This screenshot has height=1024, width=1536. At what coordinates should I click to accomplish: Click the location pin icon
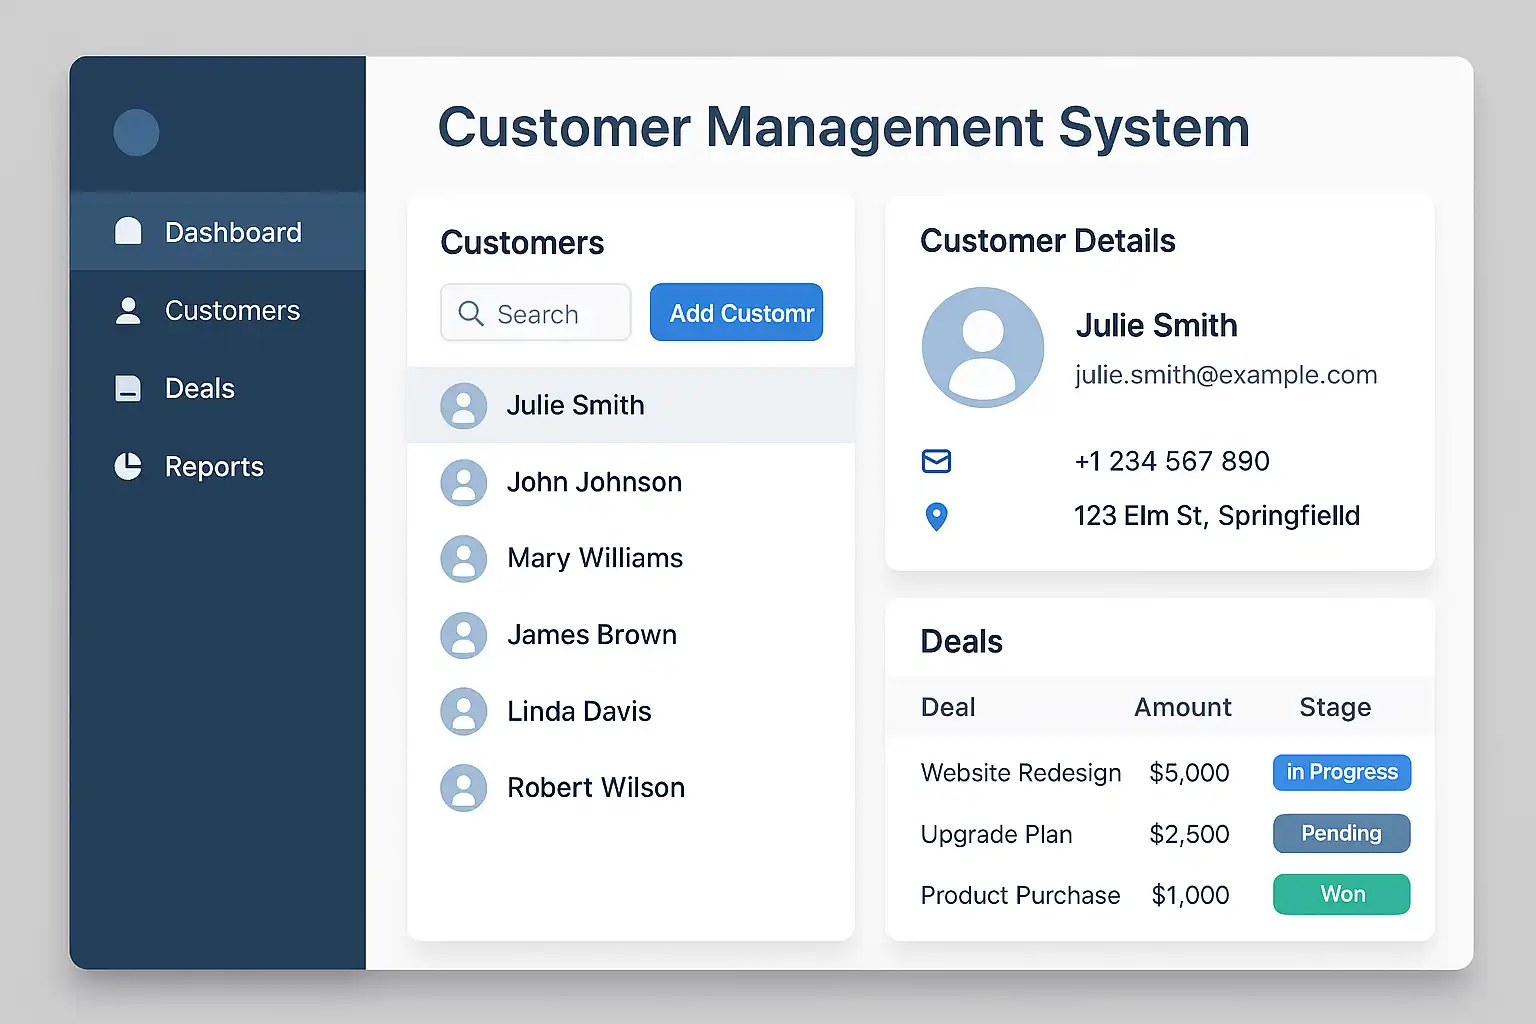click(936, 516)
